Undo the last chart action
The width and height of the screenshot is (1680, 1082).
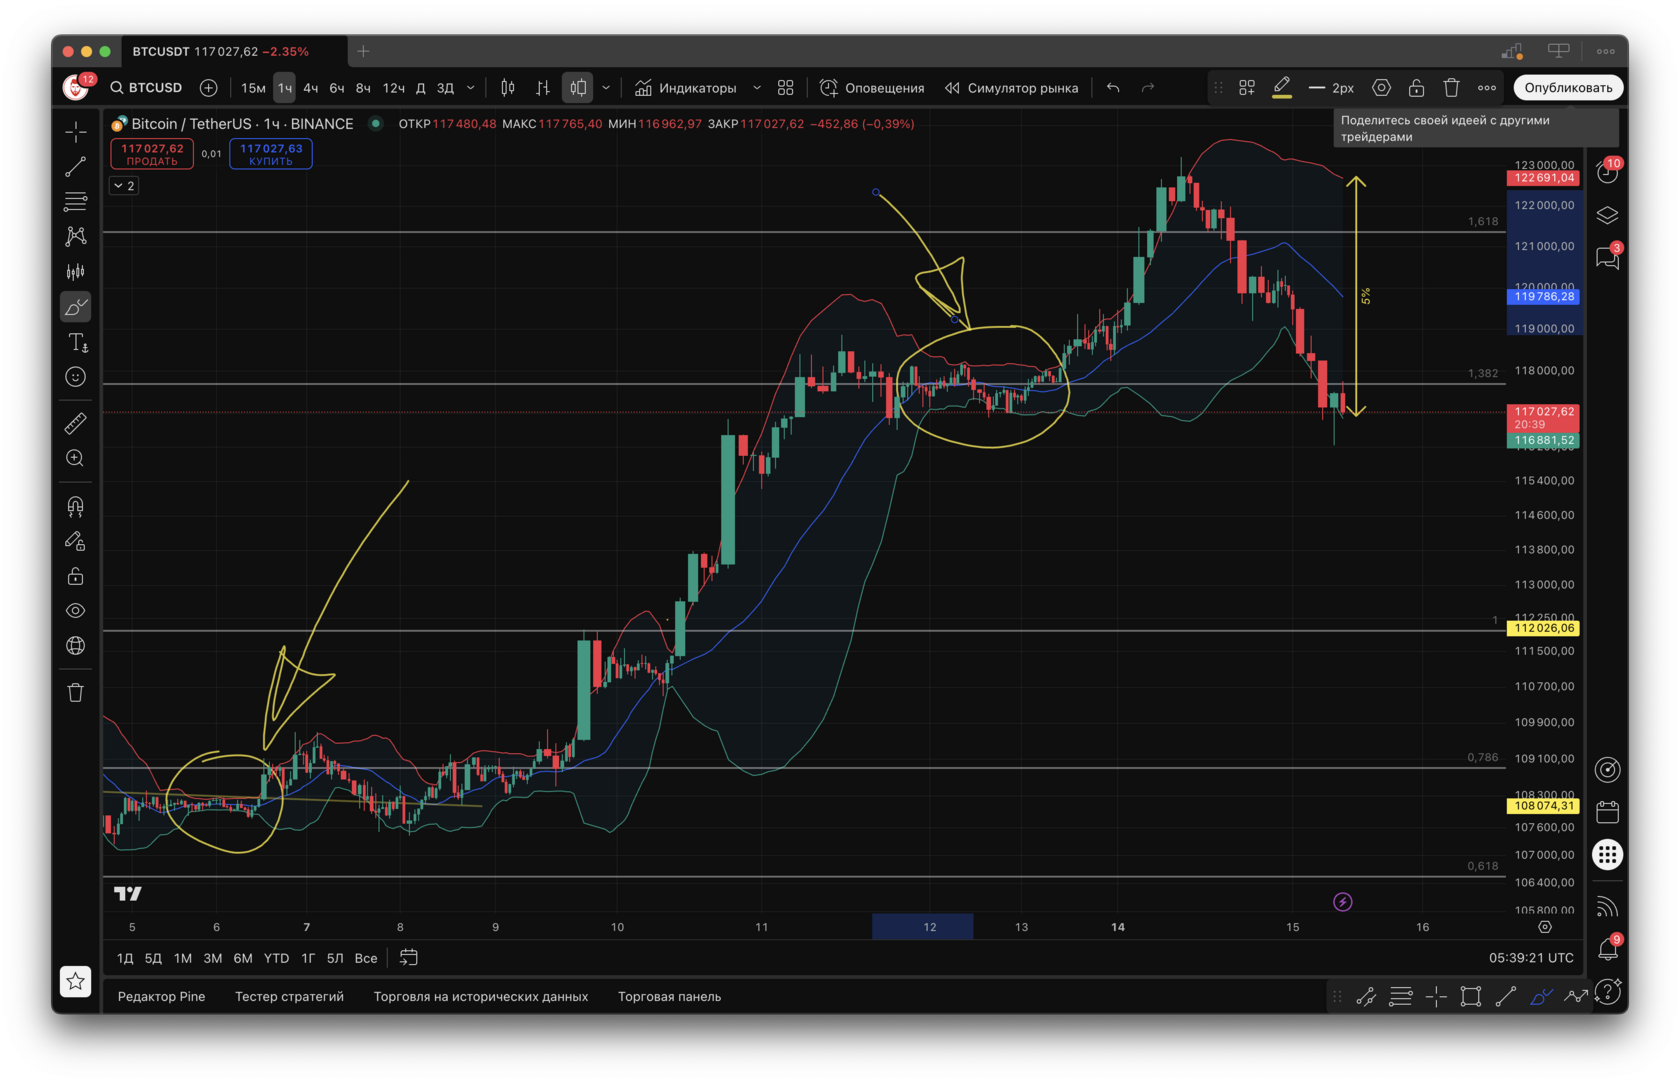click(x=1113, y=88)
